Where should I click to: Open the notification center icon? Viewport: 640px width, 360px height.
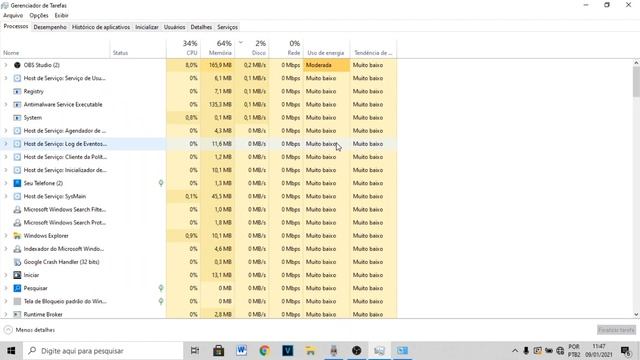(x=625, y=351)
